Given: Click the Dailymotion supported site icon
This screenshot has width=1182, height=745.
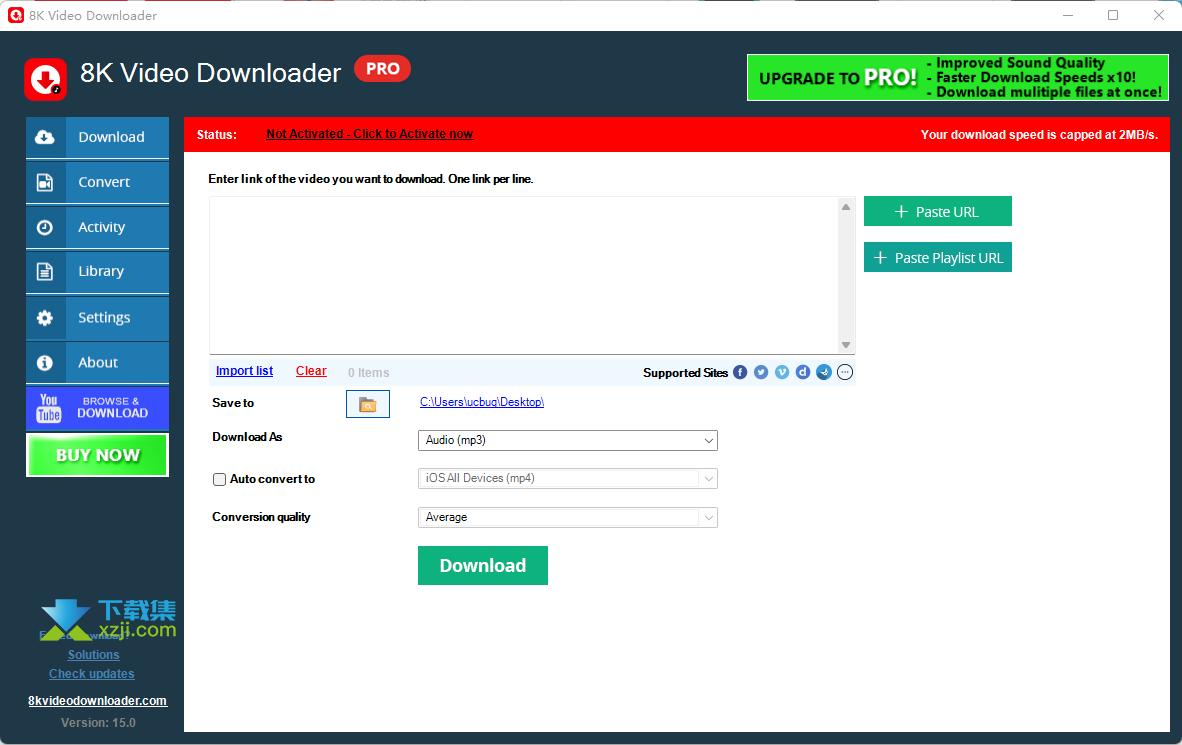Looking at the screenshot, I should [803, 372].
